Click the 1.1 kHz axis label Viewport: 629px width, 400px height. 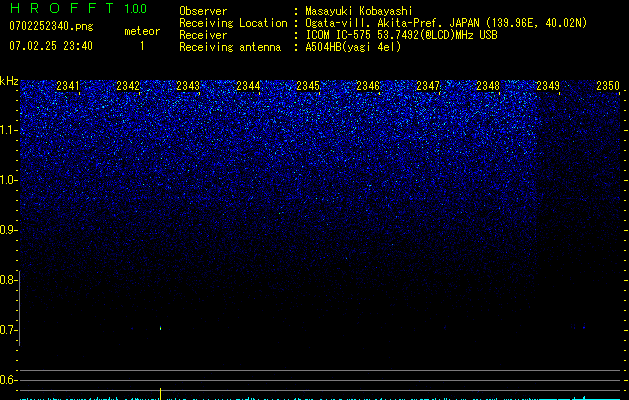(8, 130)
